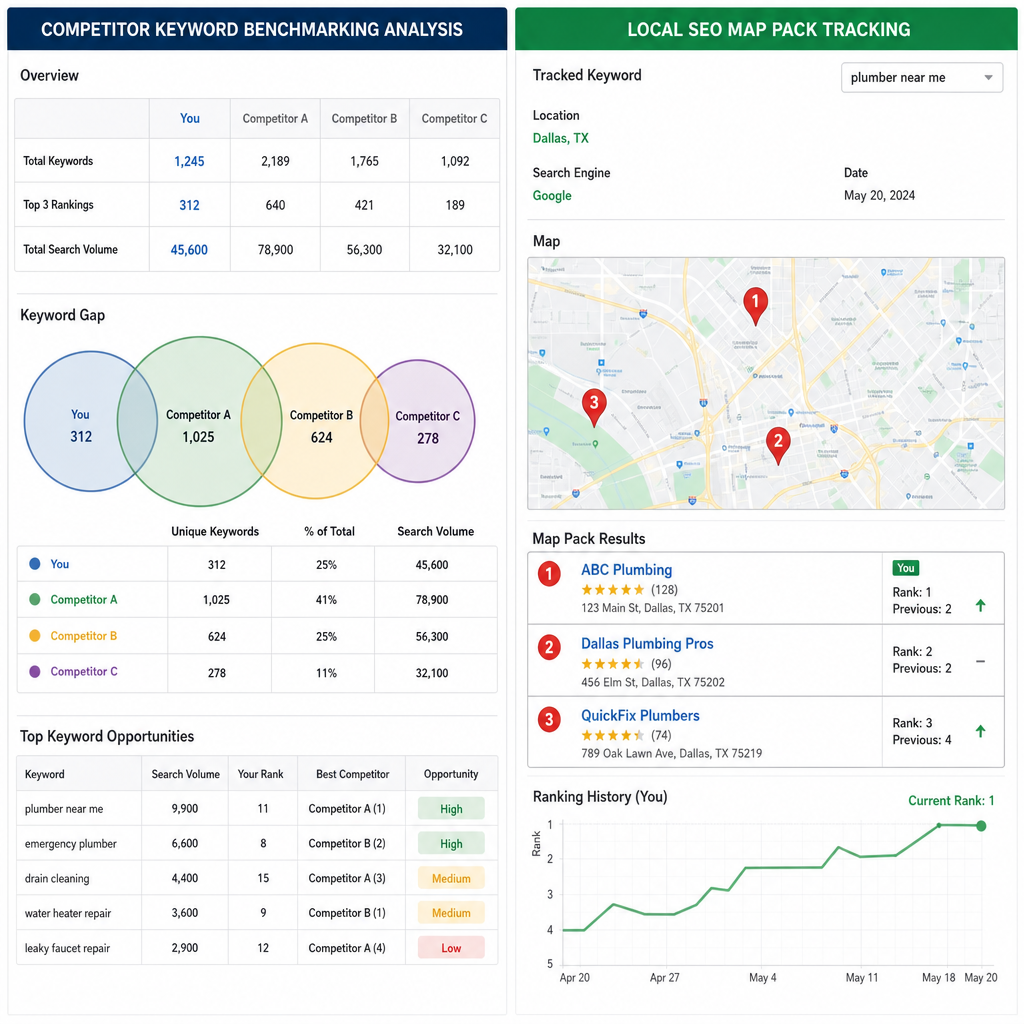This screenshot has width=1024, height=1024.
Task: Select the 'emergency plumber' keyword row
Action: [x=257, y=843]
